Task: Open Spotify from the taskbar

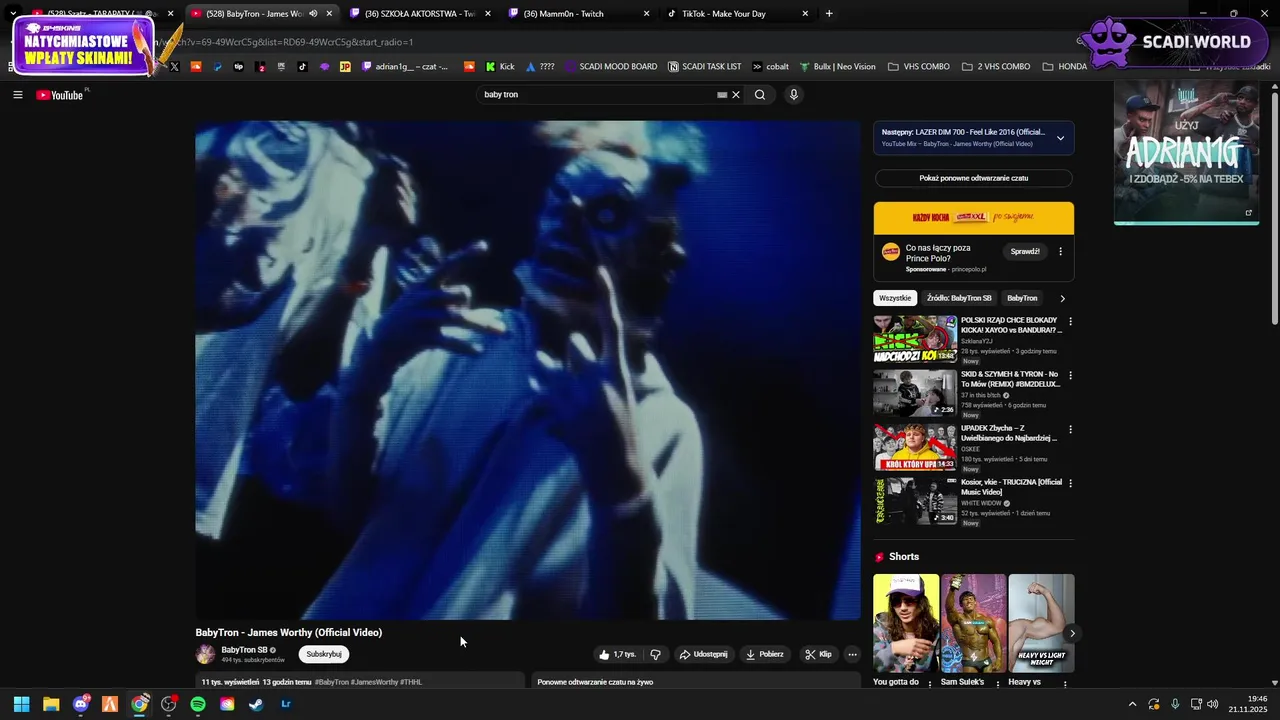Action: coord(198,704)
